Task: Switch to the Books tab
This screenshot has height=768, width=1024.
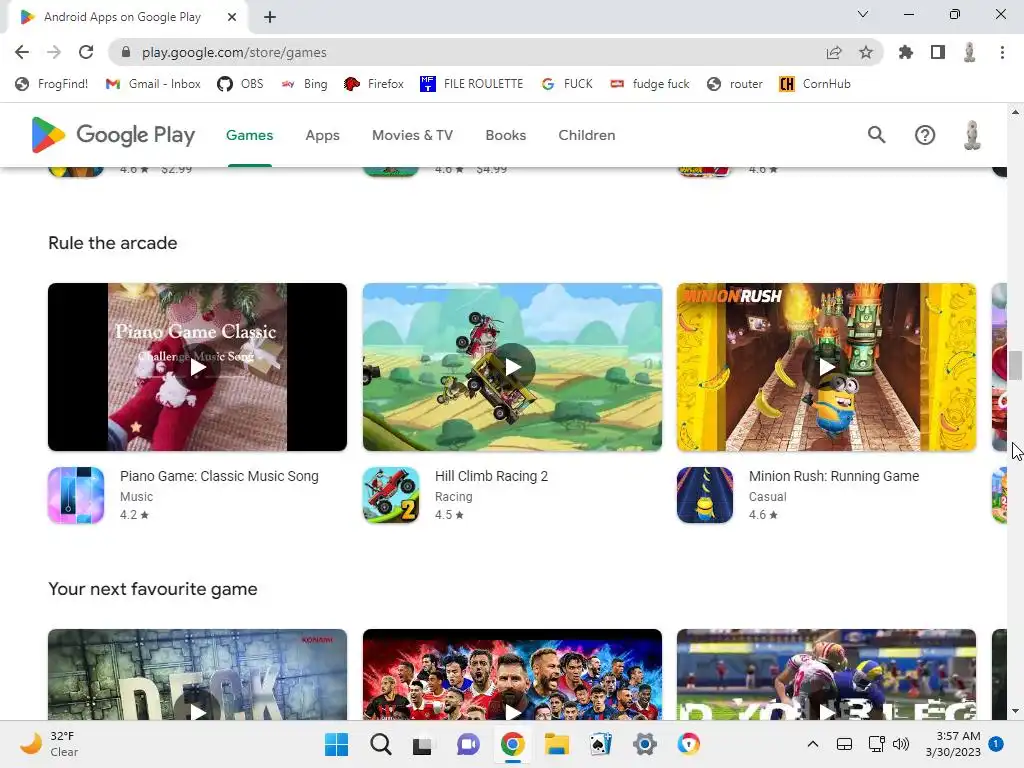Action: click(x=505, y=135)
